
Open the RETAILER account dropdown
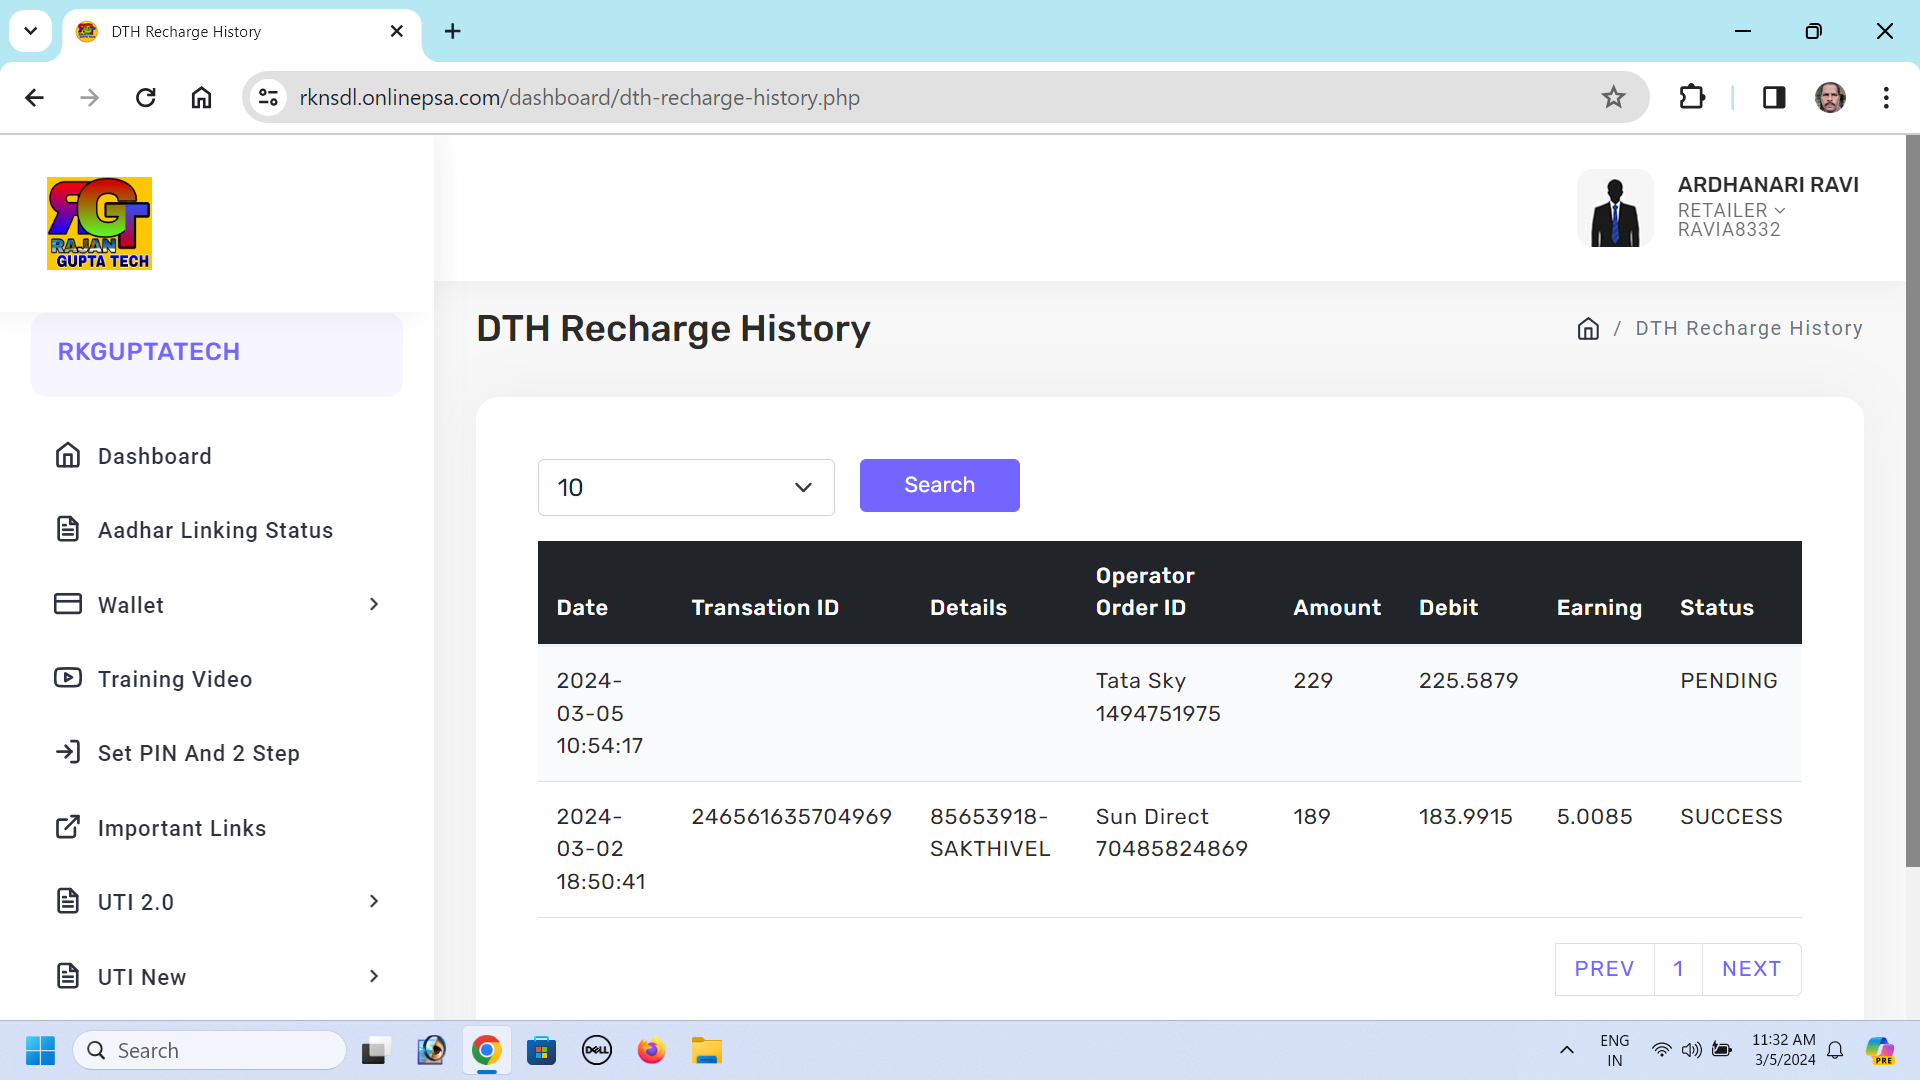[x=1731, y=211]
